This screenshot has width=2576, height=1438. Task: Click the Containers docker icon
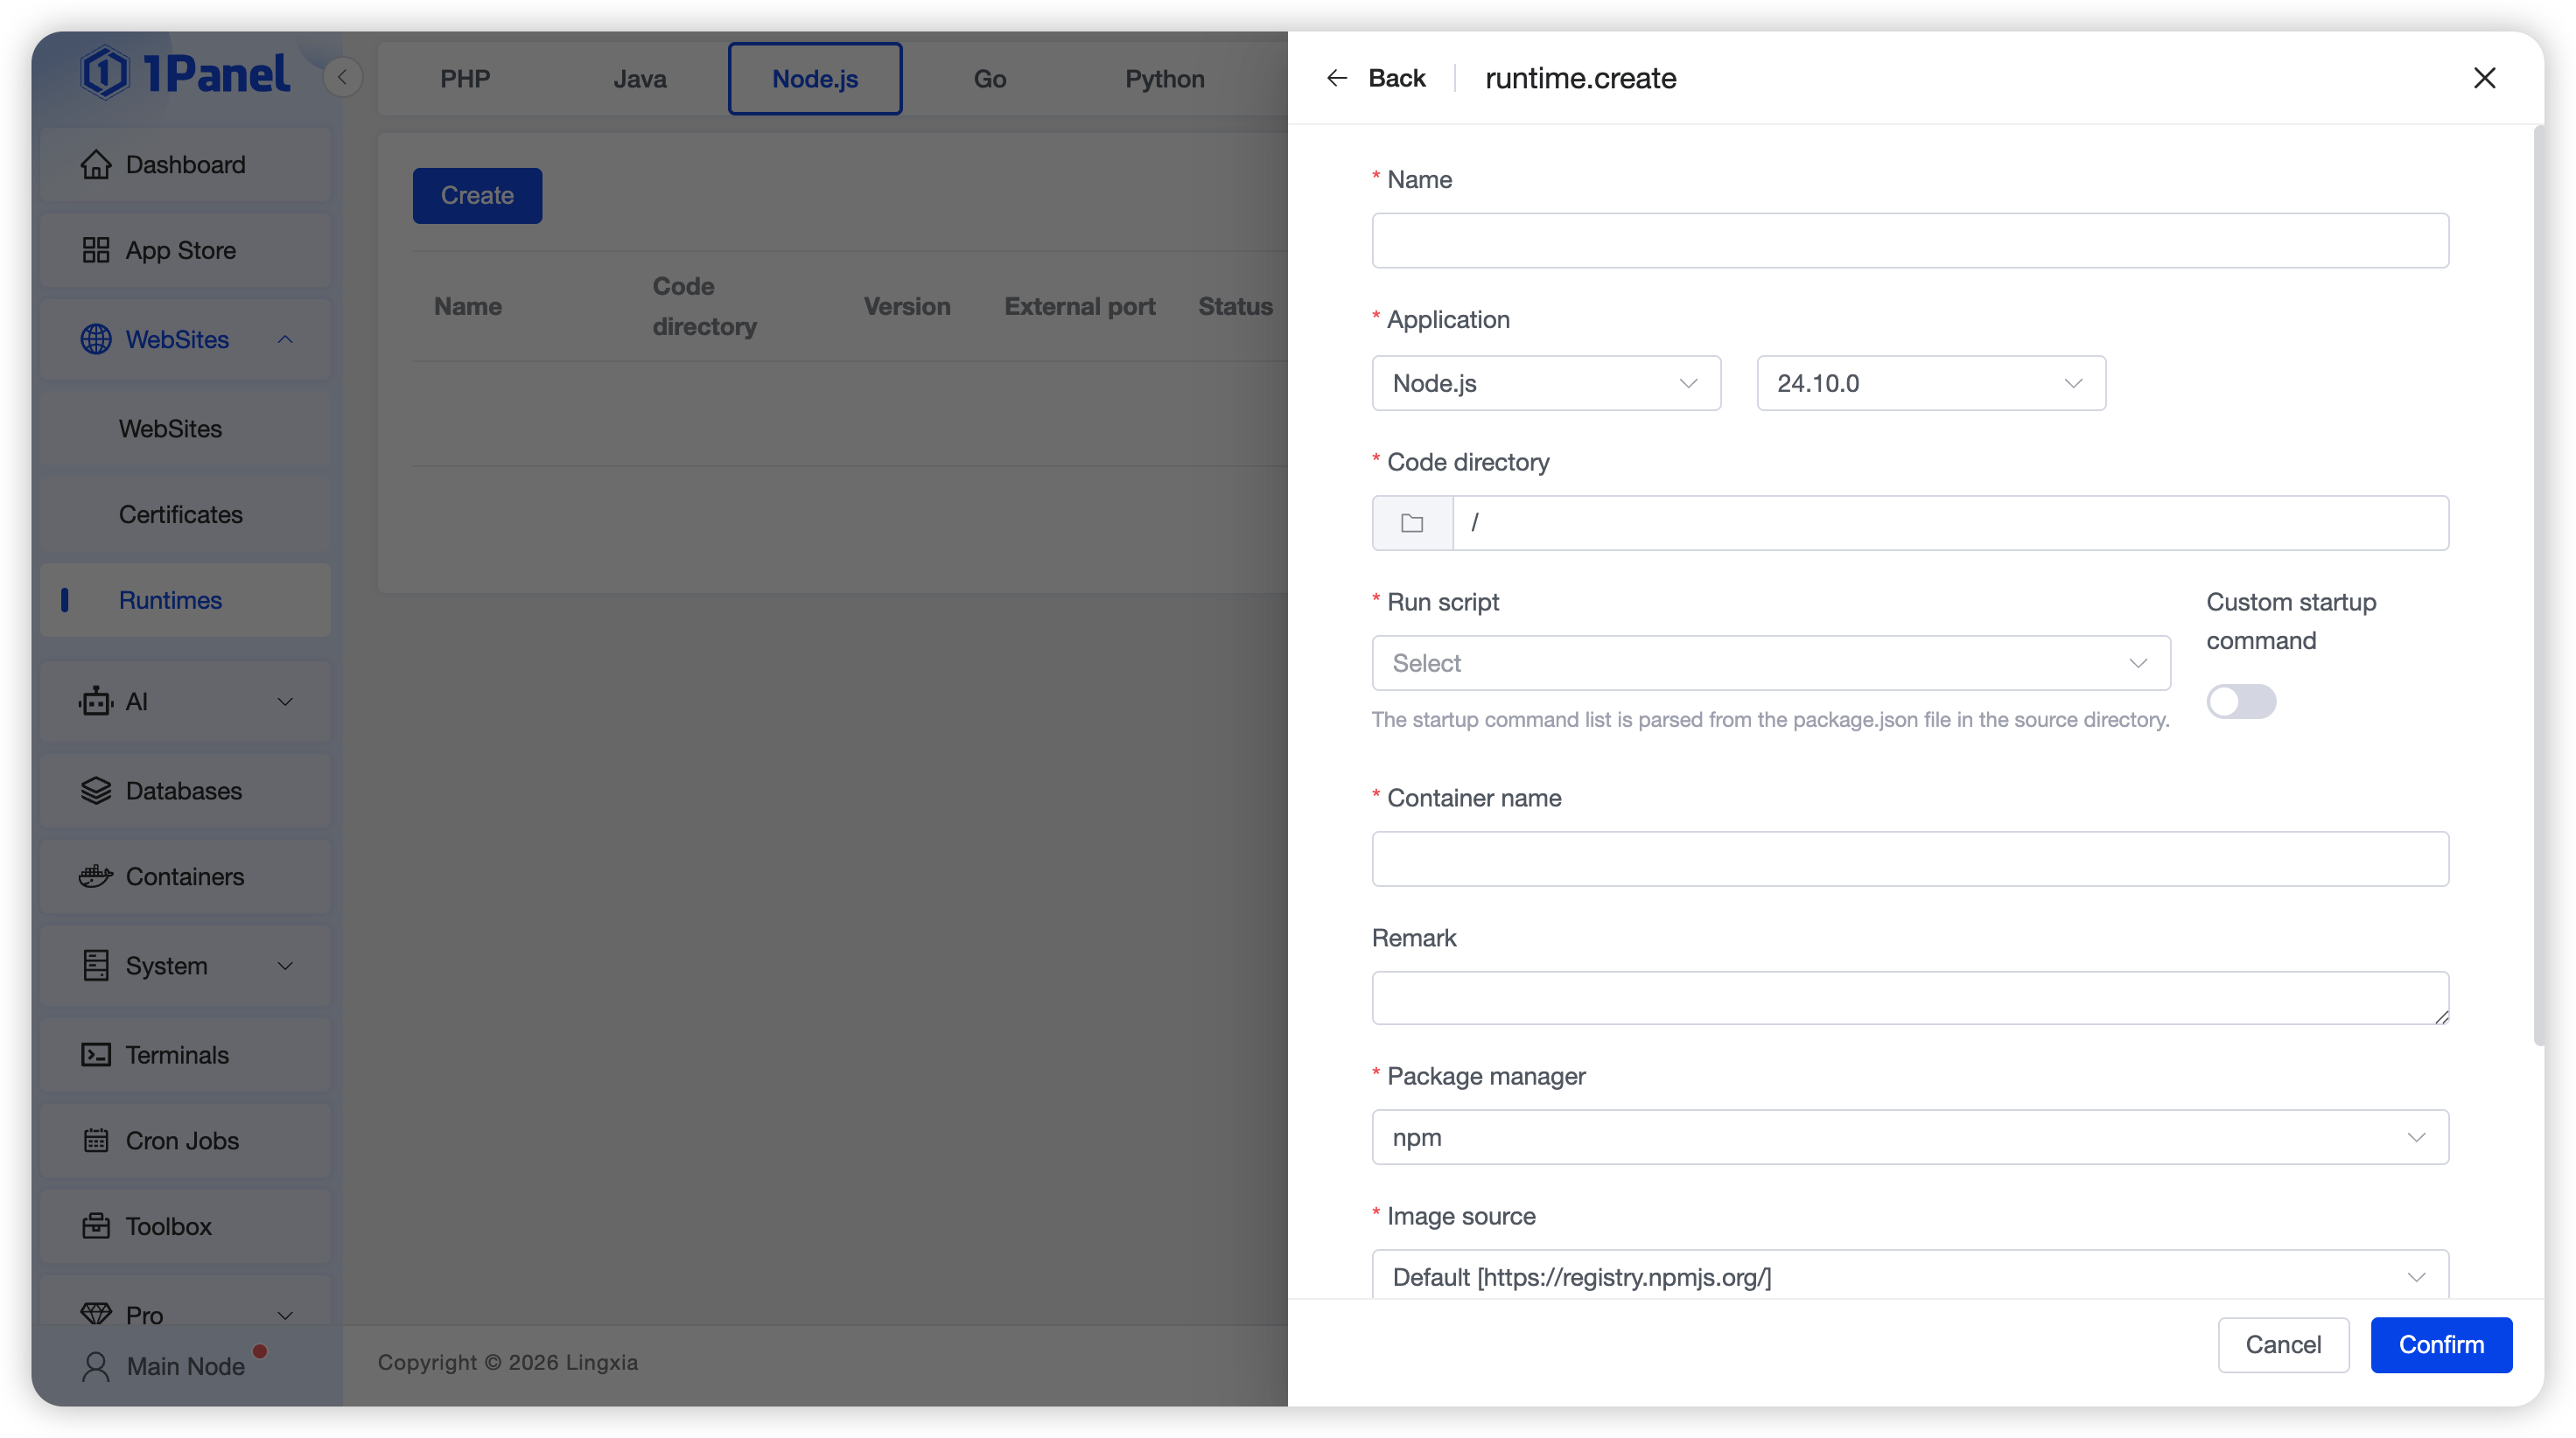pos(96,877)
